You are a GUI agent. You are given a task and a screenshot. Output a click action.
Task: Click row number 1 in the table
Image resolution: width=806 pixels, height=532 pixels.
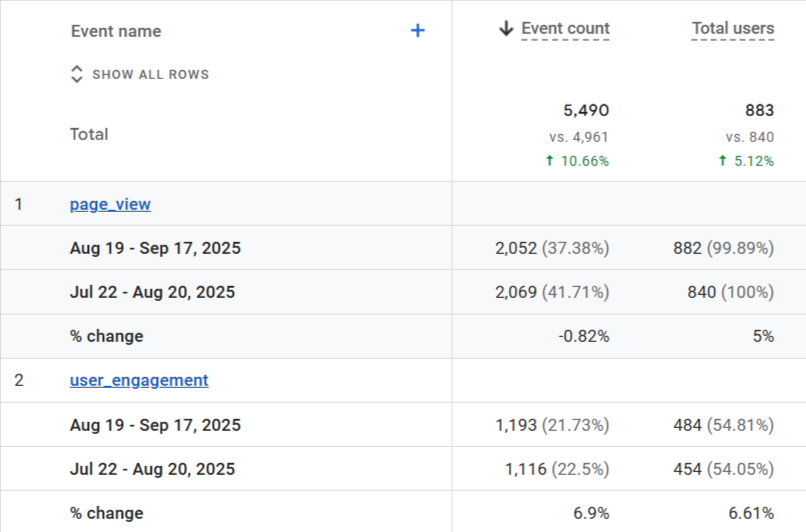[x=19, y=204]
